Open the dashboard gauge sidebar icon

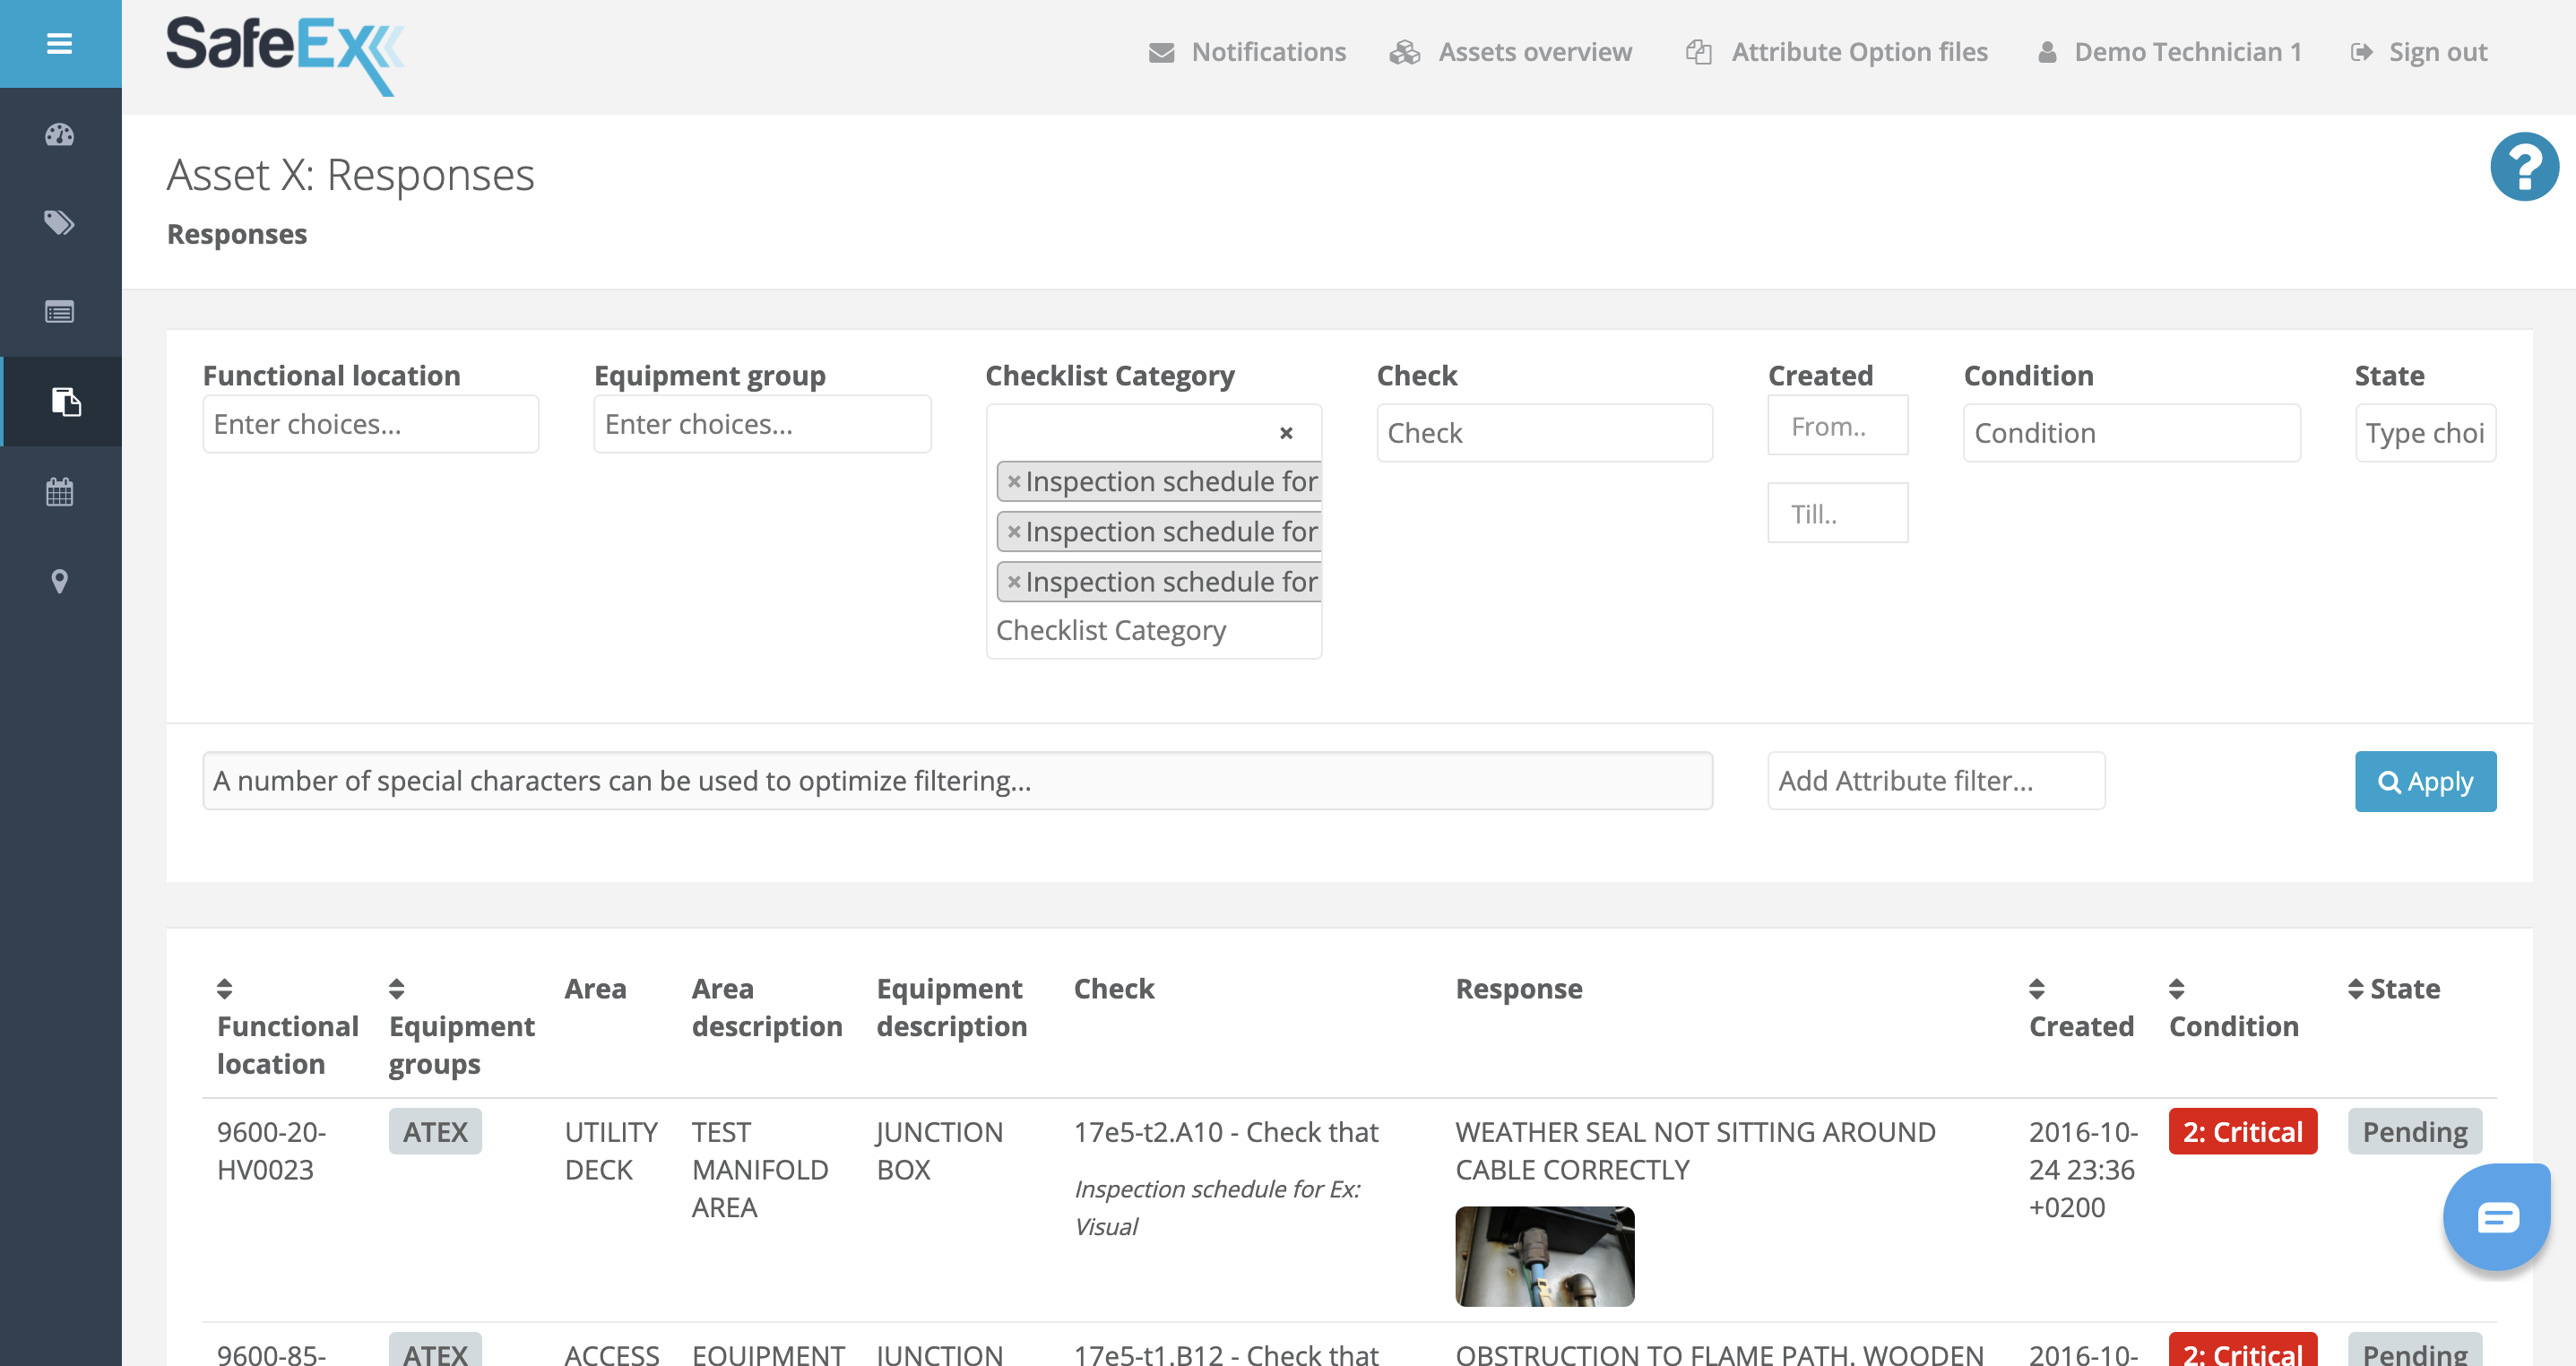[x=59, y=135]
